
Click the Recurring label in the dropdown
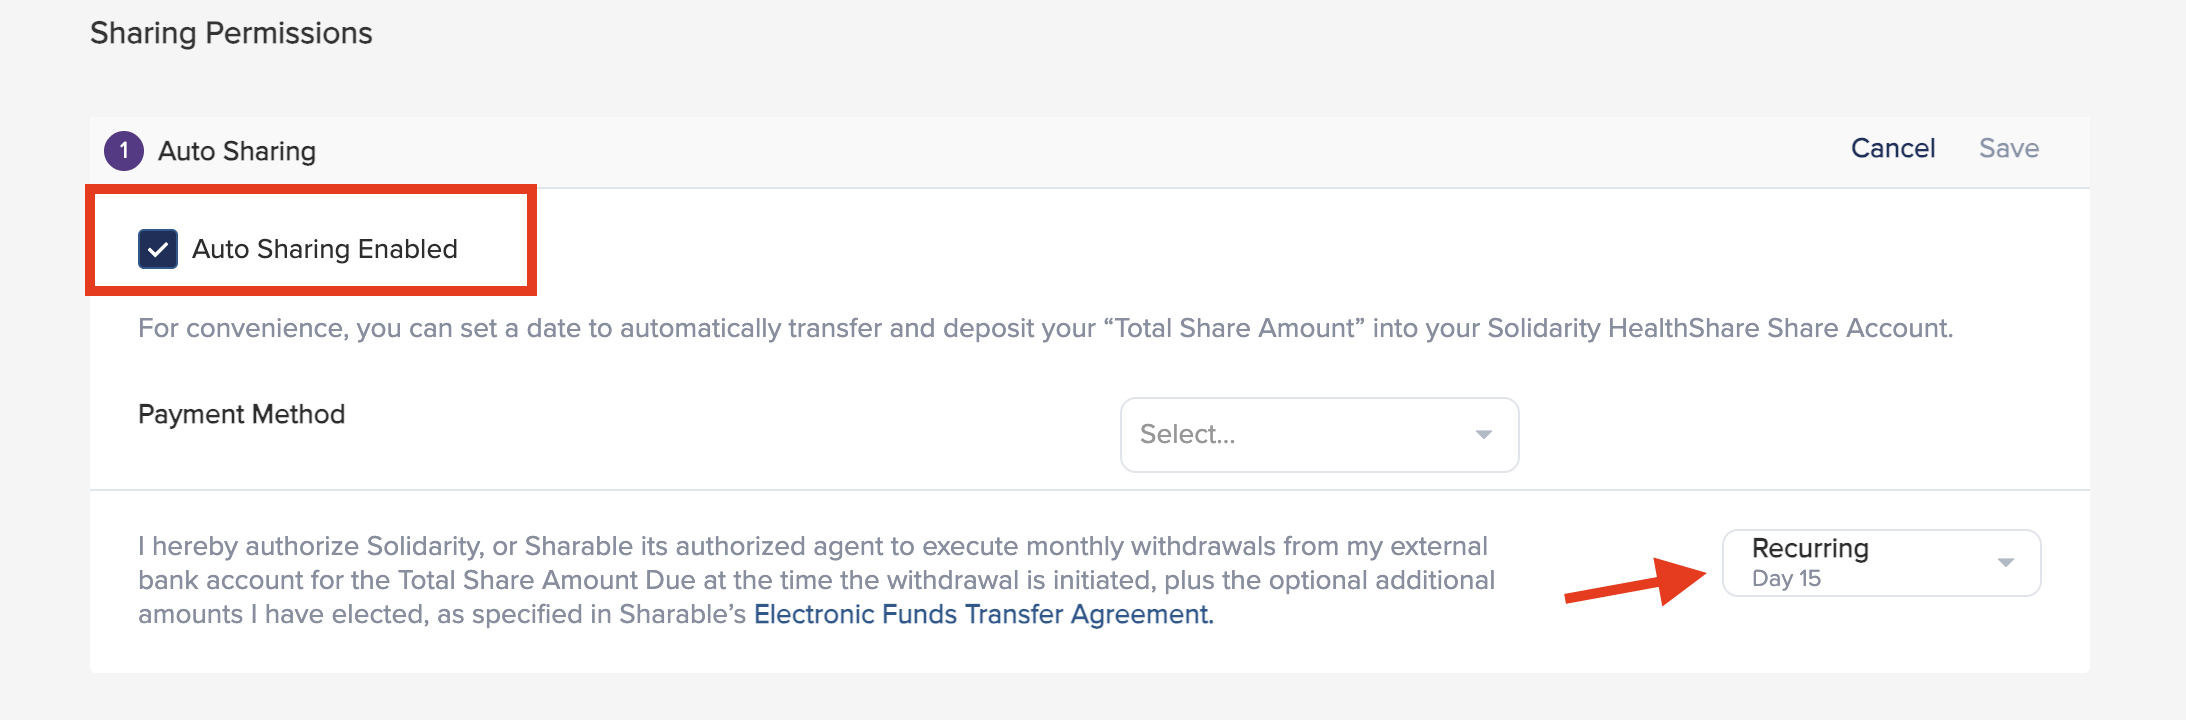pyautogui.click(x=1810, y=548)
